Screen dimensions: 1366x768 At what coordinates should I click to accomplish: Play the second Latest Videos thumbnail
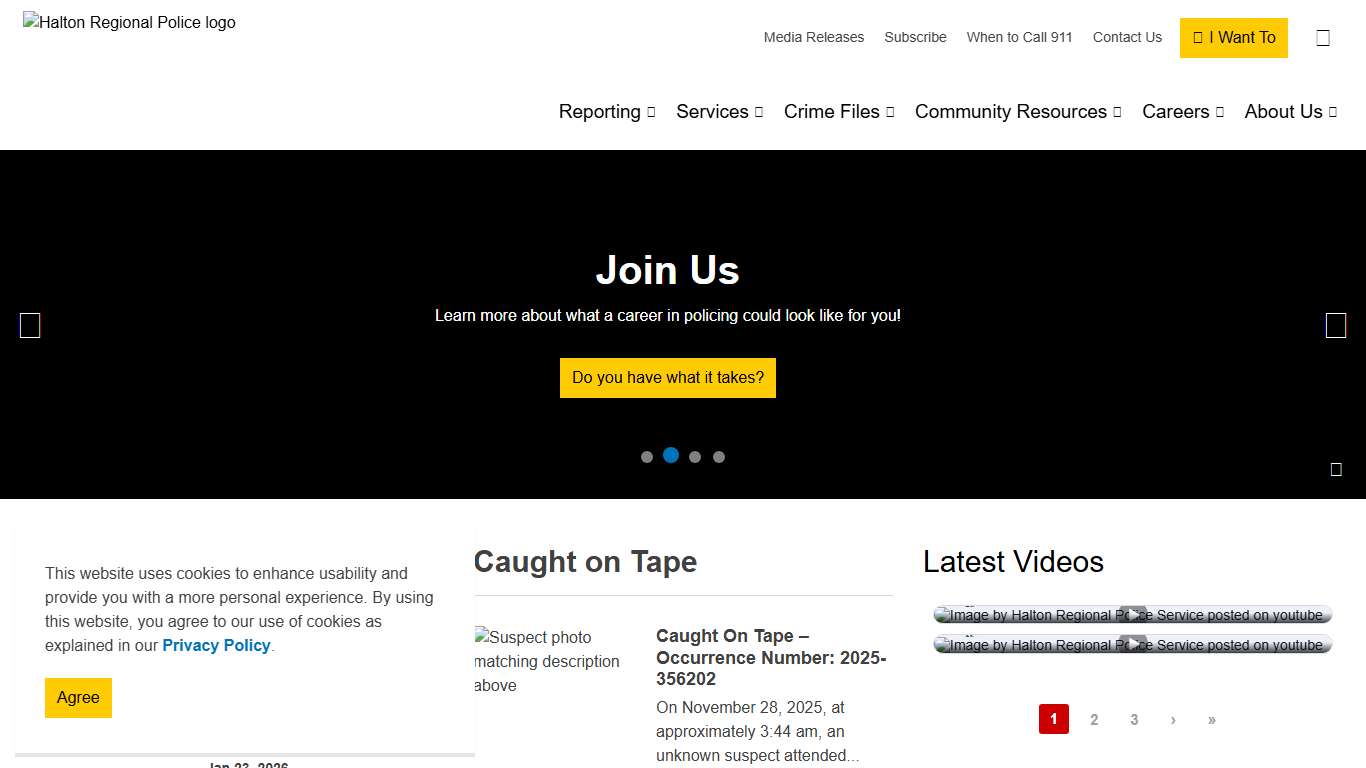point(1132,645)
